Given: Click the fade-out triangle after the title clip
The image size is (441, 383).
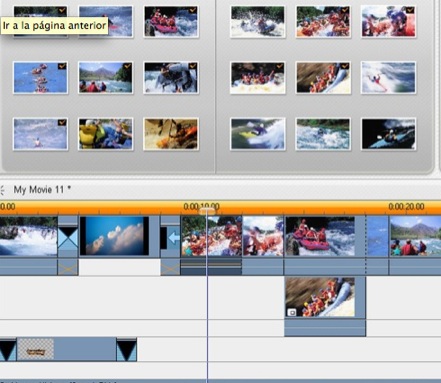Looking at the screenshot, I should coord(126,349).
